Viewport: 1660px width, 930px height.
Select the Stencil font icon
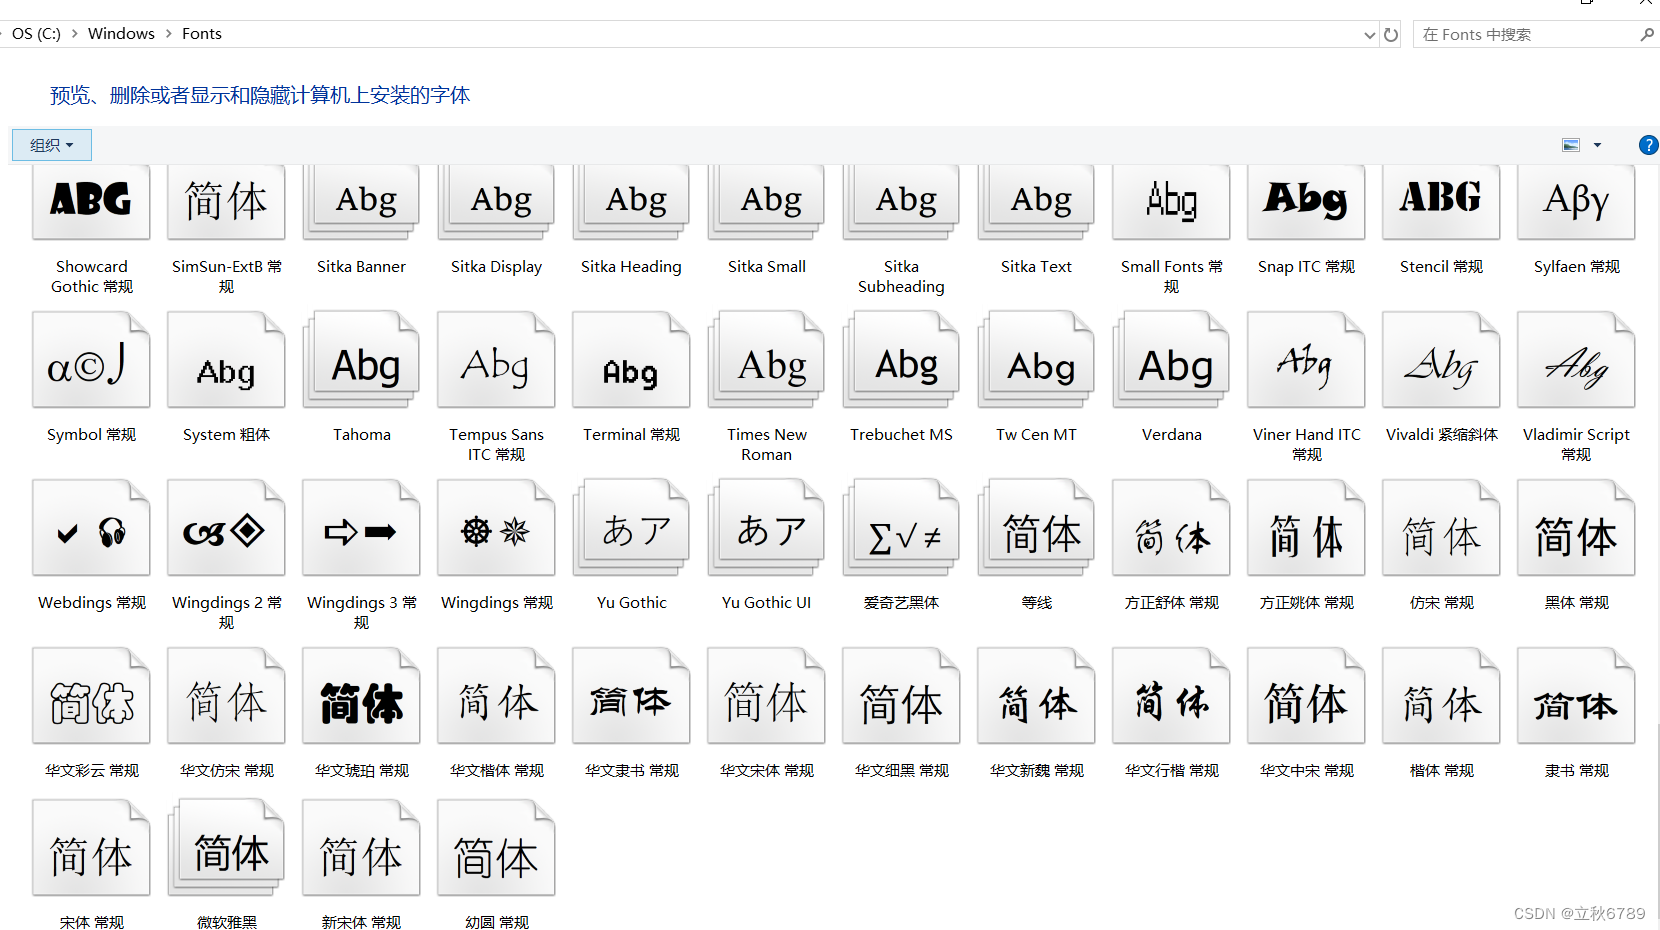pyautogui.click(x=1441, y=202)
